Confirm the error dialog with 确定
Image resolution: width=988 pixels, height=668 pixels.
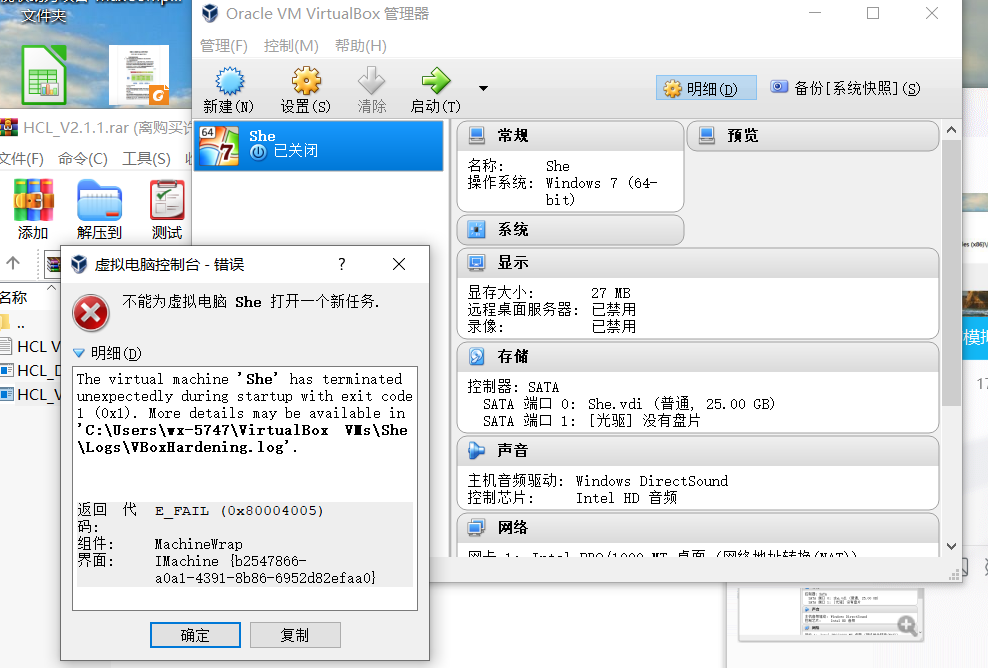(195, 635)
